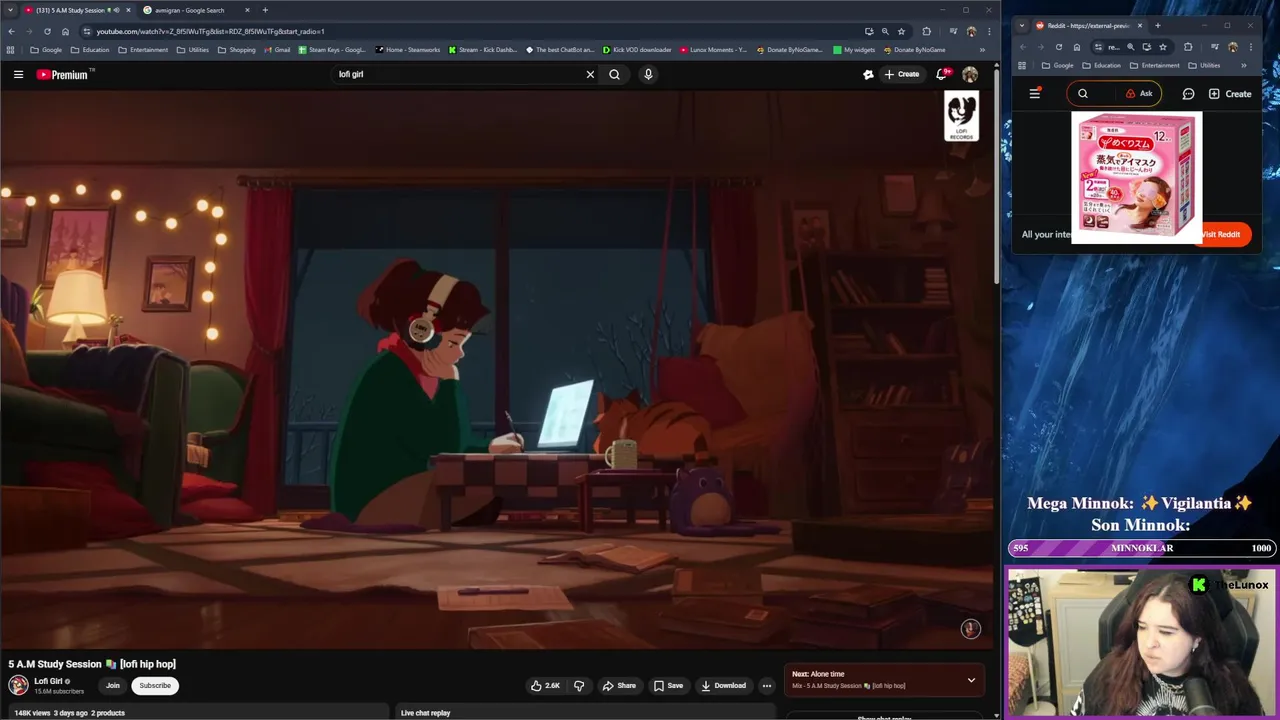1280x720 pixels.
Task: Open Chrome menu dots in the YouTube window
Action: 989,31
